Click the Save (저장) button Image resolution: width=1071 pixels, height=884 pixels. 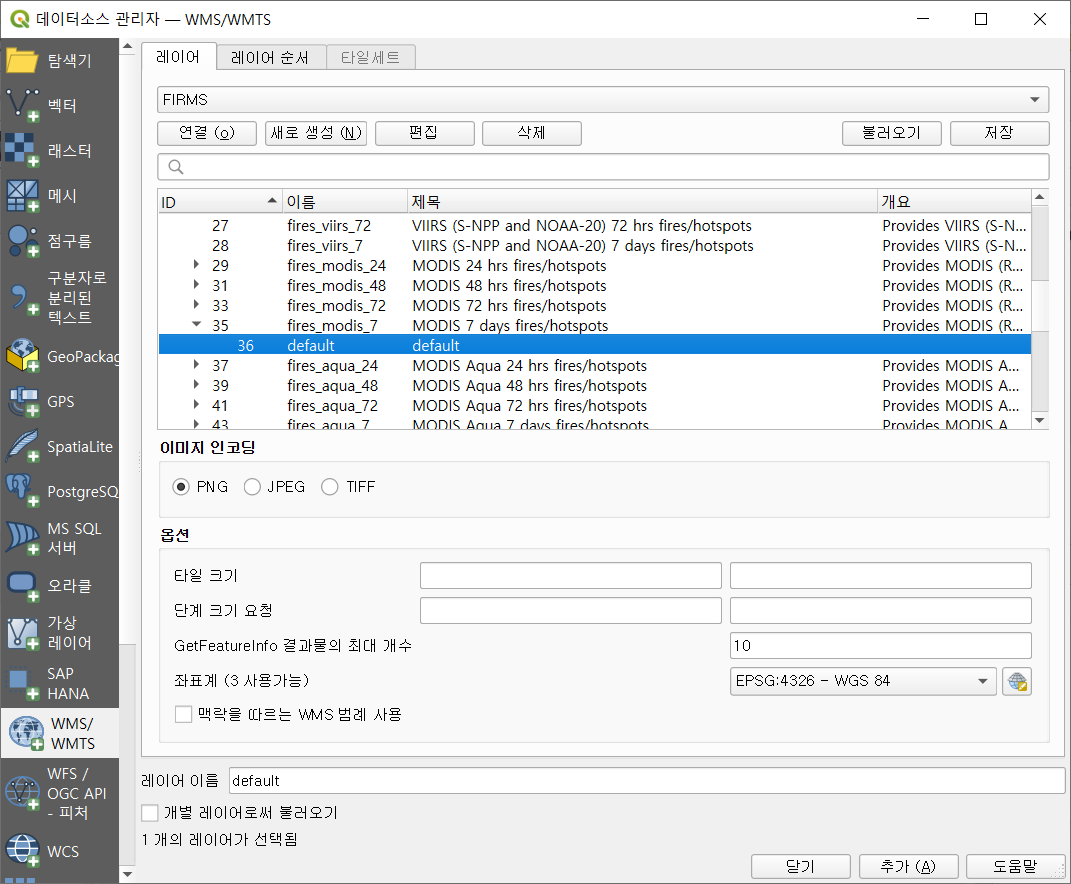pos(999,133)
